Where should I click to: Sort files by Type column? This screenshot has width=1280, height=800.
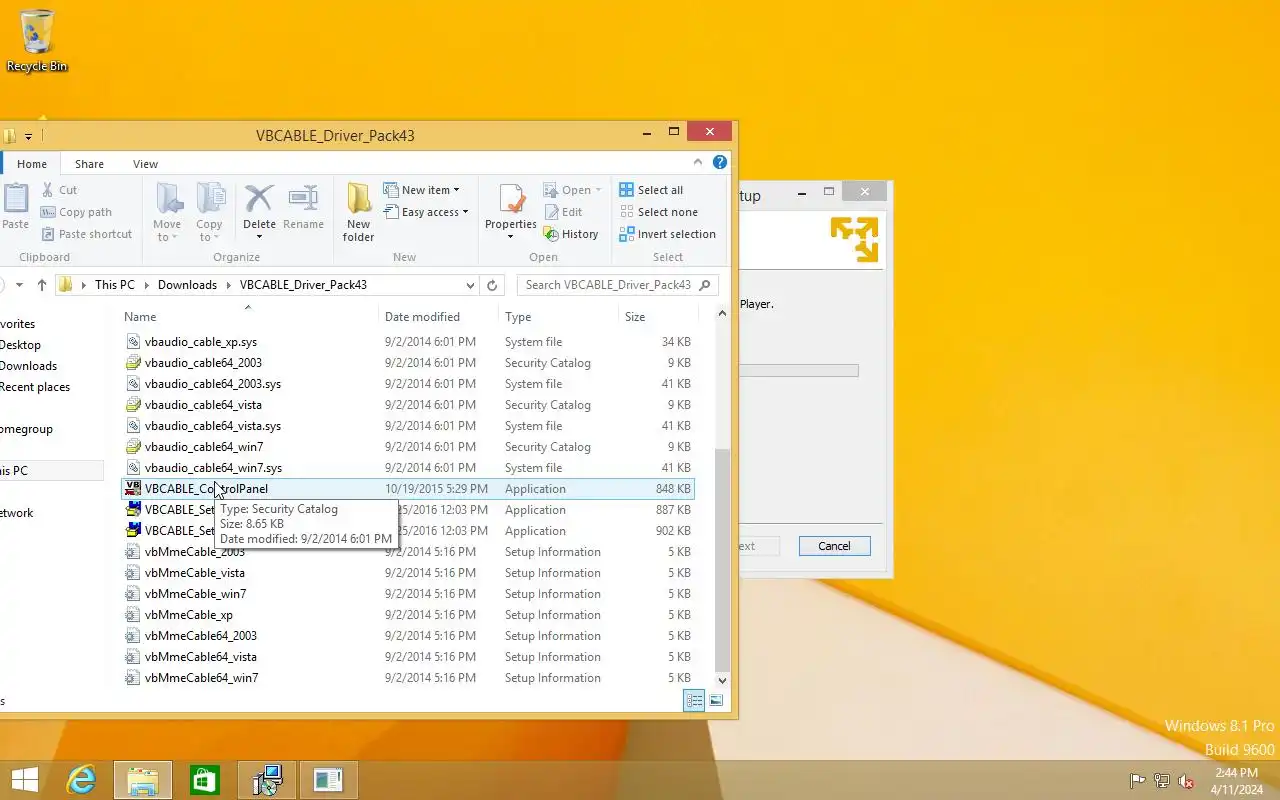(x=558, y=317)
